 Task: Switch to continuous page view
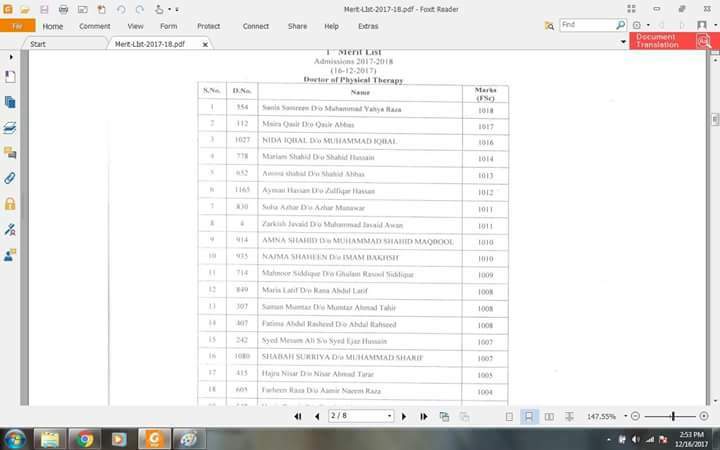click(x=529, y=416)
